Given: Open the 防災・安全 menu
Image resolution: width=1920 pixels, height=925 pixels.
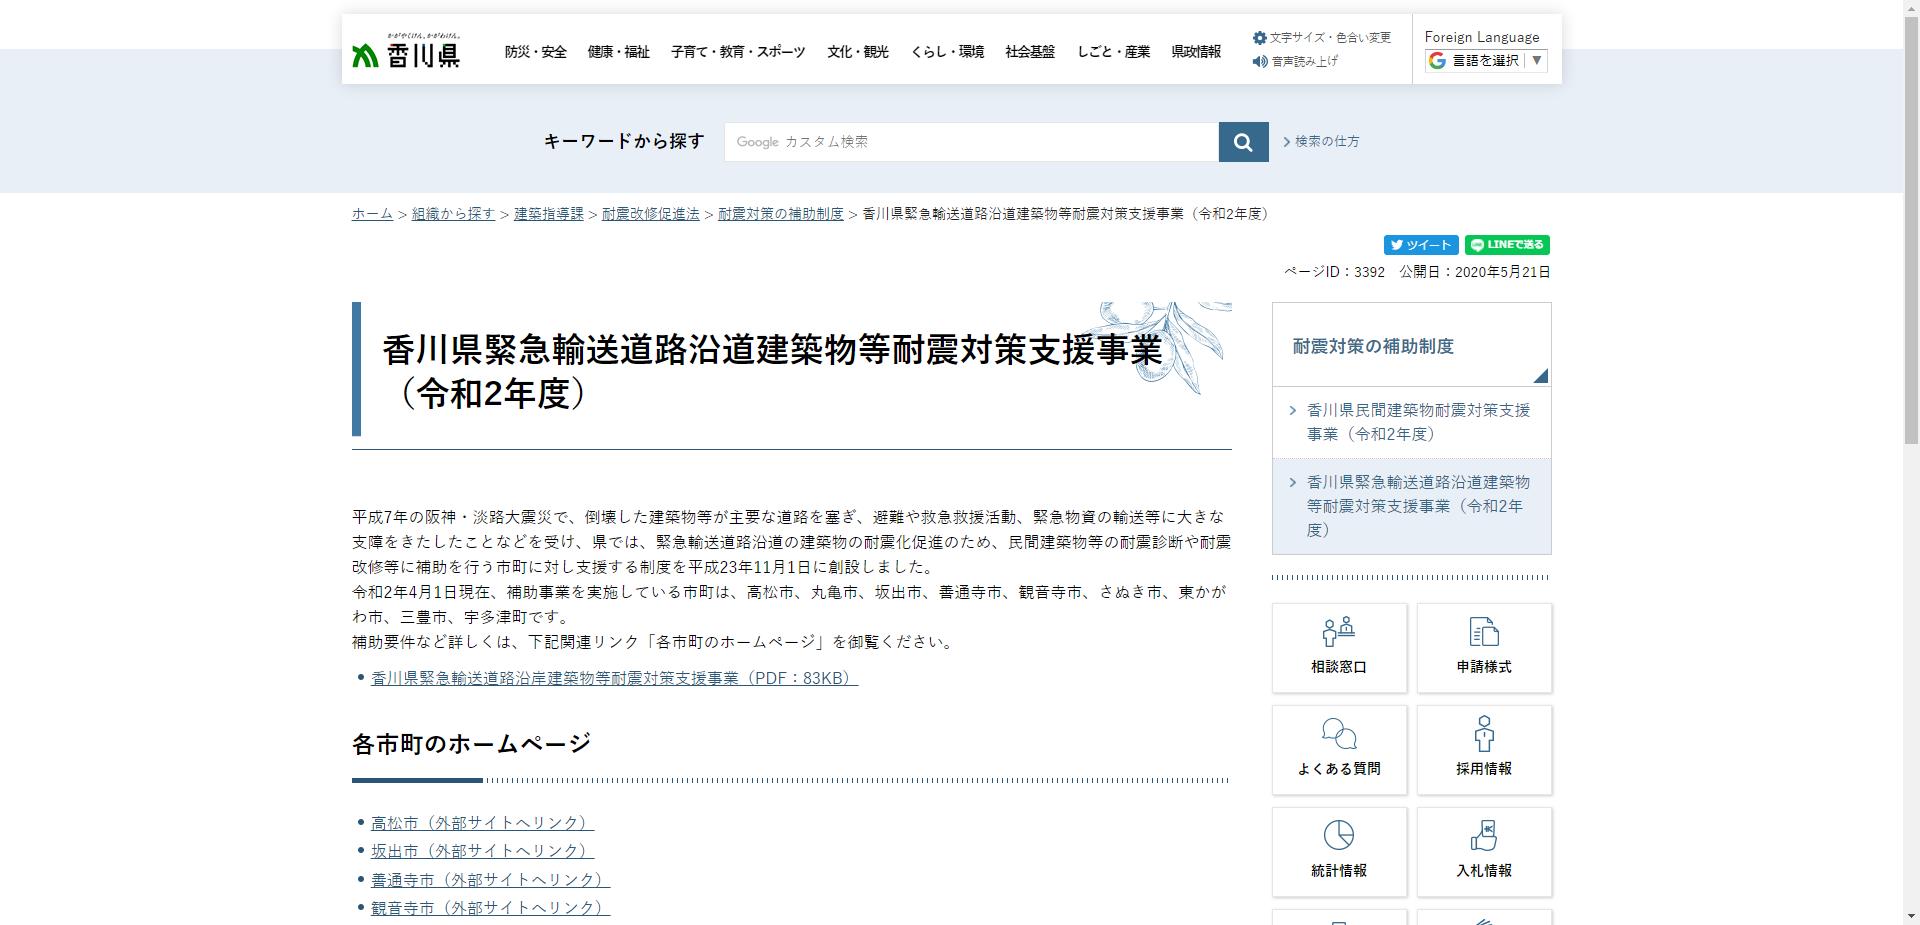Looking at the screenshot, I should [x=536, y=52].
